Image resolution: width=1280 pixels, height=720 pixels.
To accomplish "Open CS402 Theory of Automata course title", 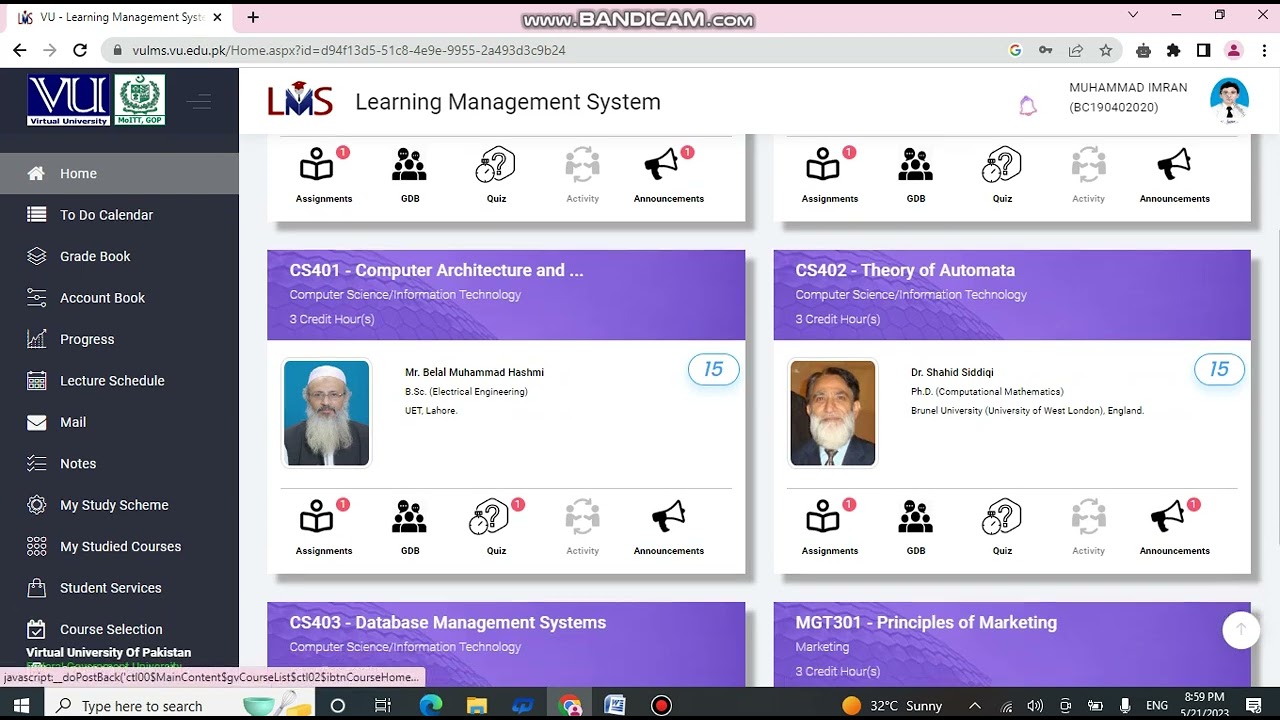I will click(905, 270).
